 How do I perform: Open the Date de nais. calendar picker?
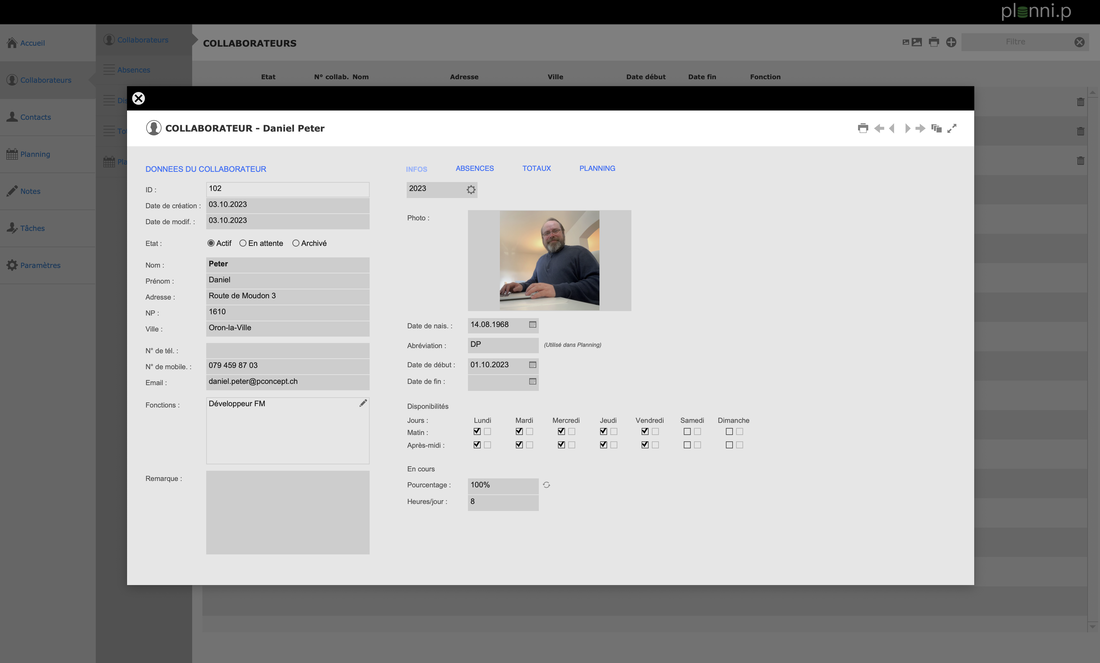(x=532, y=325)
